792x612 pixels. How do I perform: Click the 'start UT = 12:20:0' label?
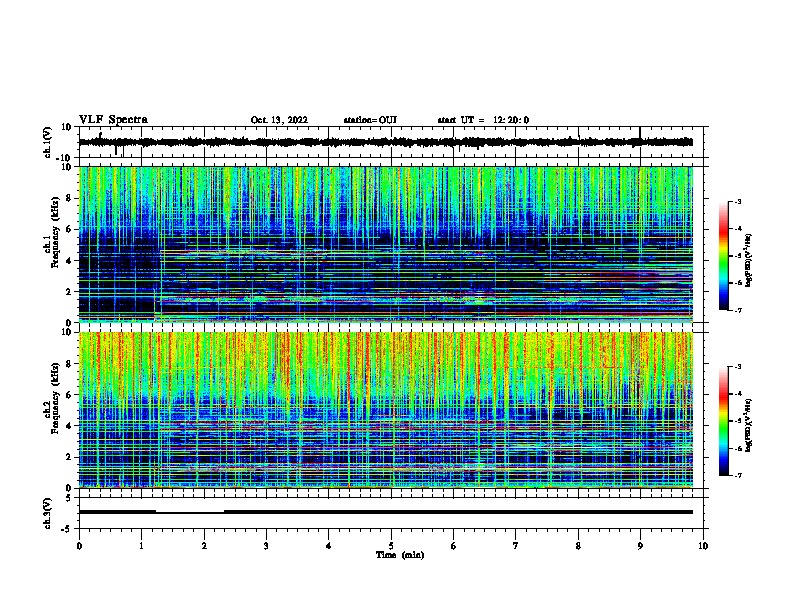(x=483, y=120)
